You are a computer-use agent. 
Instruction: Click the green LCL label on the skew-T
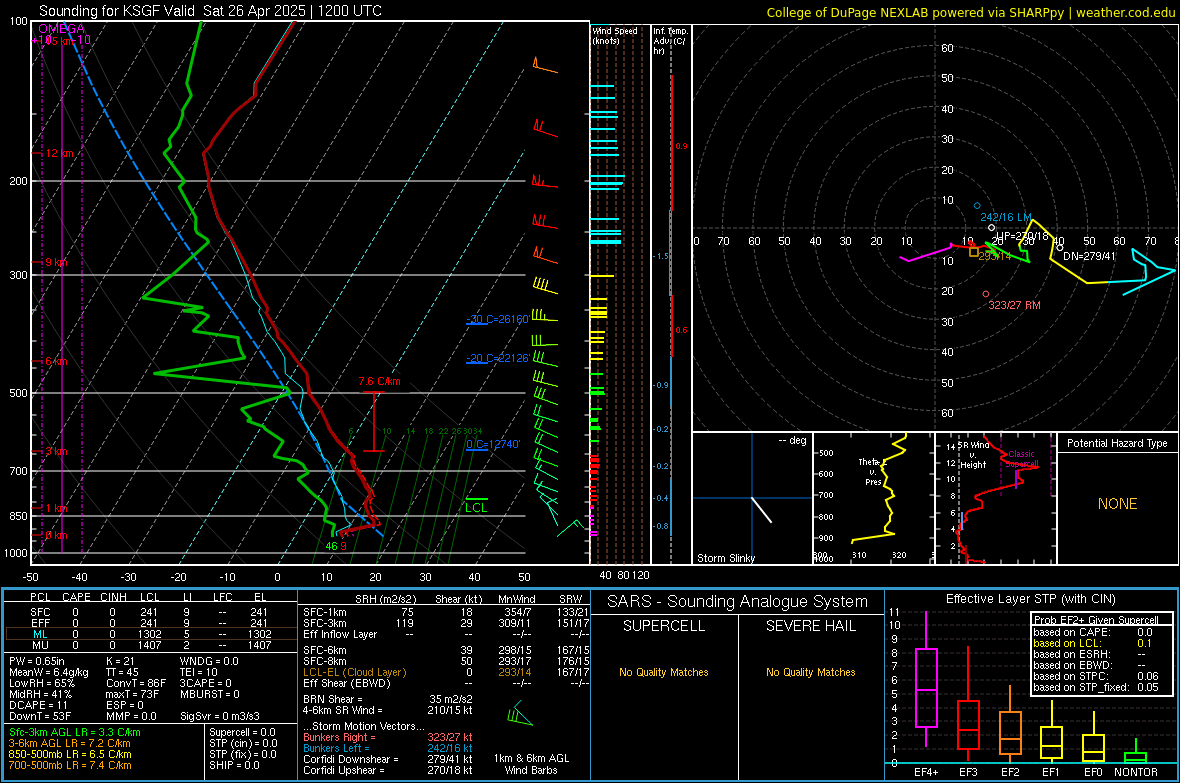point(476,507)
